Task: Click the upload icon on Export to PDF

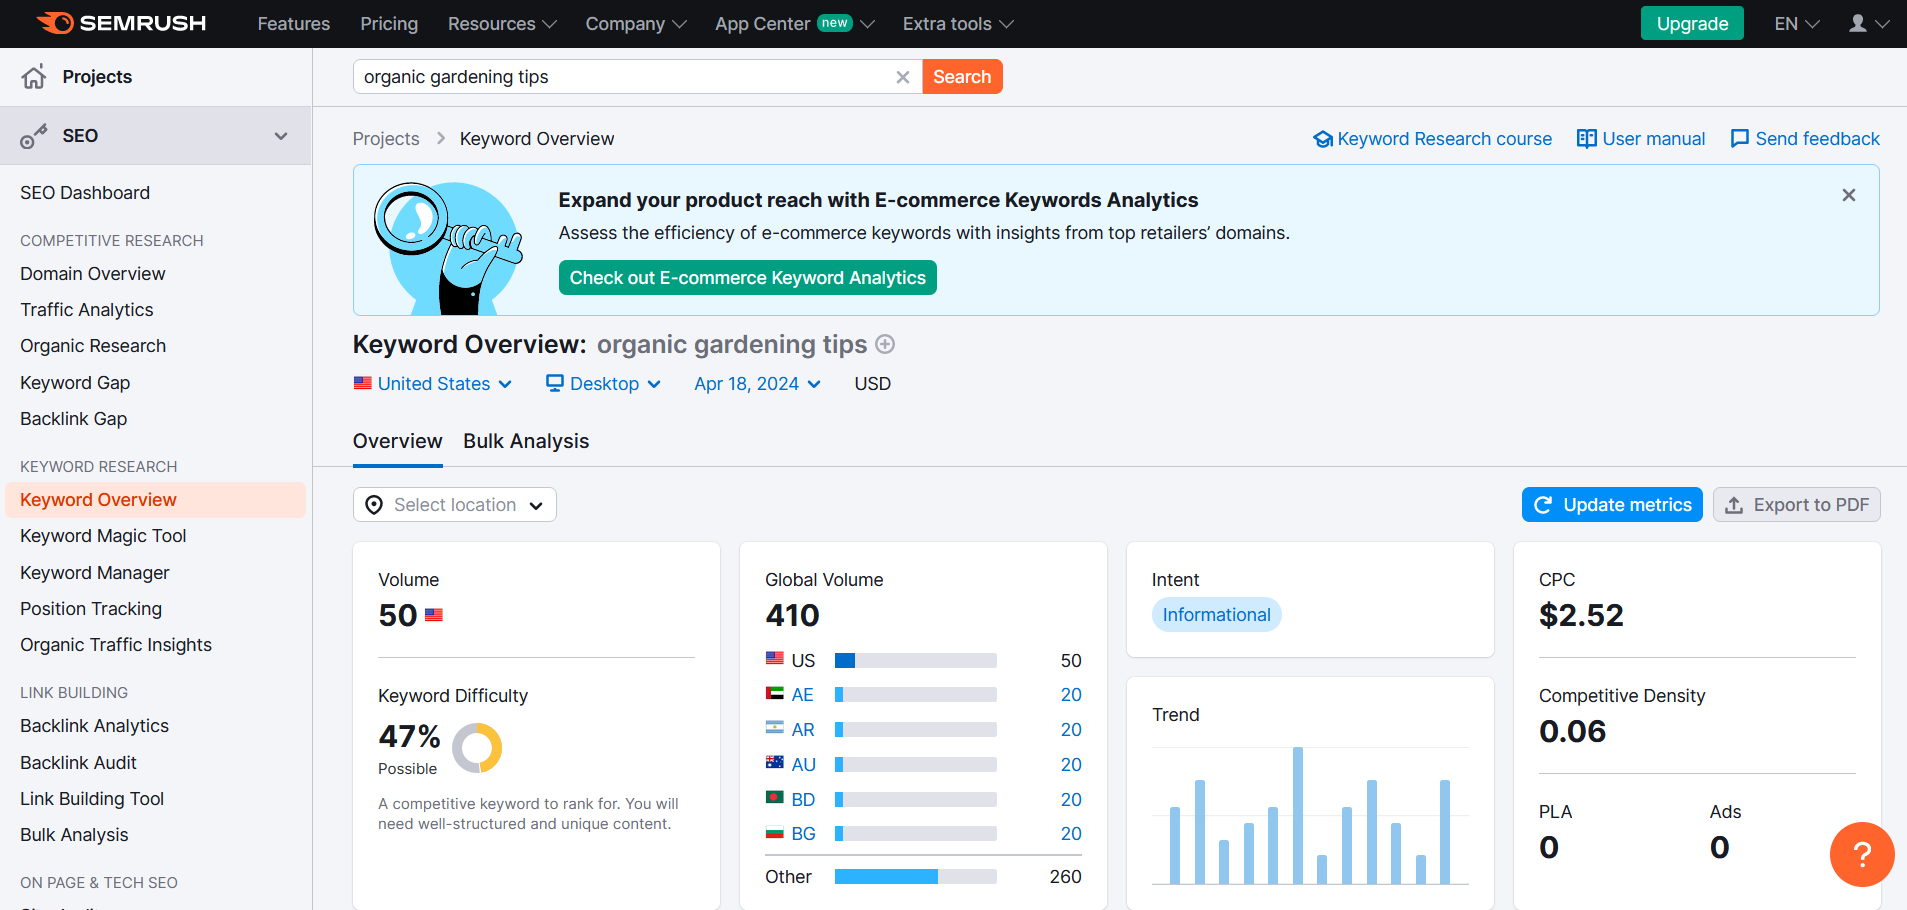Action: pos(1734,505)
